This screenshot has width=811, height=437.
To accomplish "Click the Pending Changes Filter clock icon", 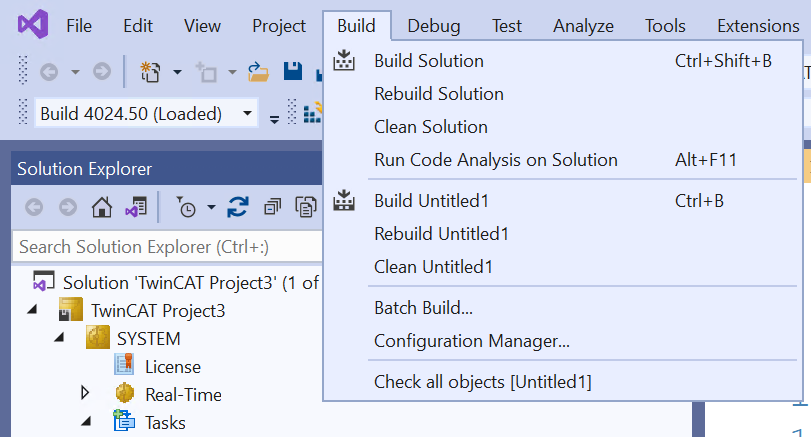I will [x=186, y=207].
